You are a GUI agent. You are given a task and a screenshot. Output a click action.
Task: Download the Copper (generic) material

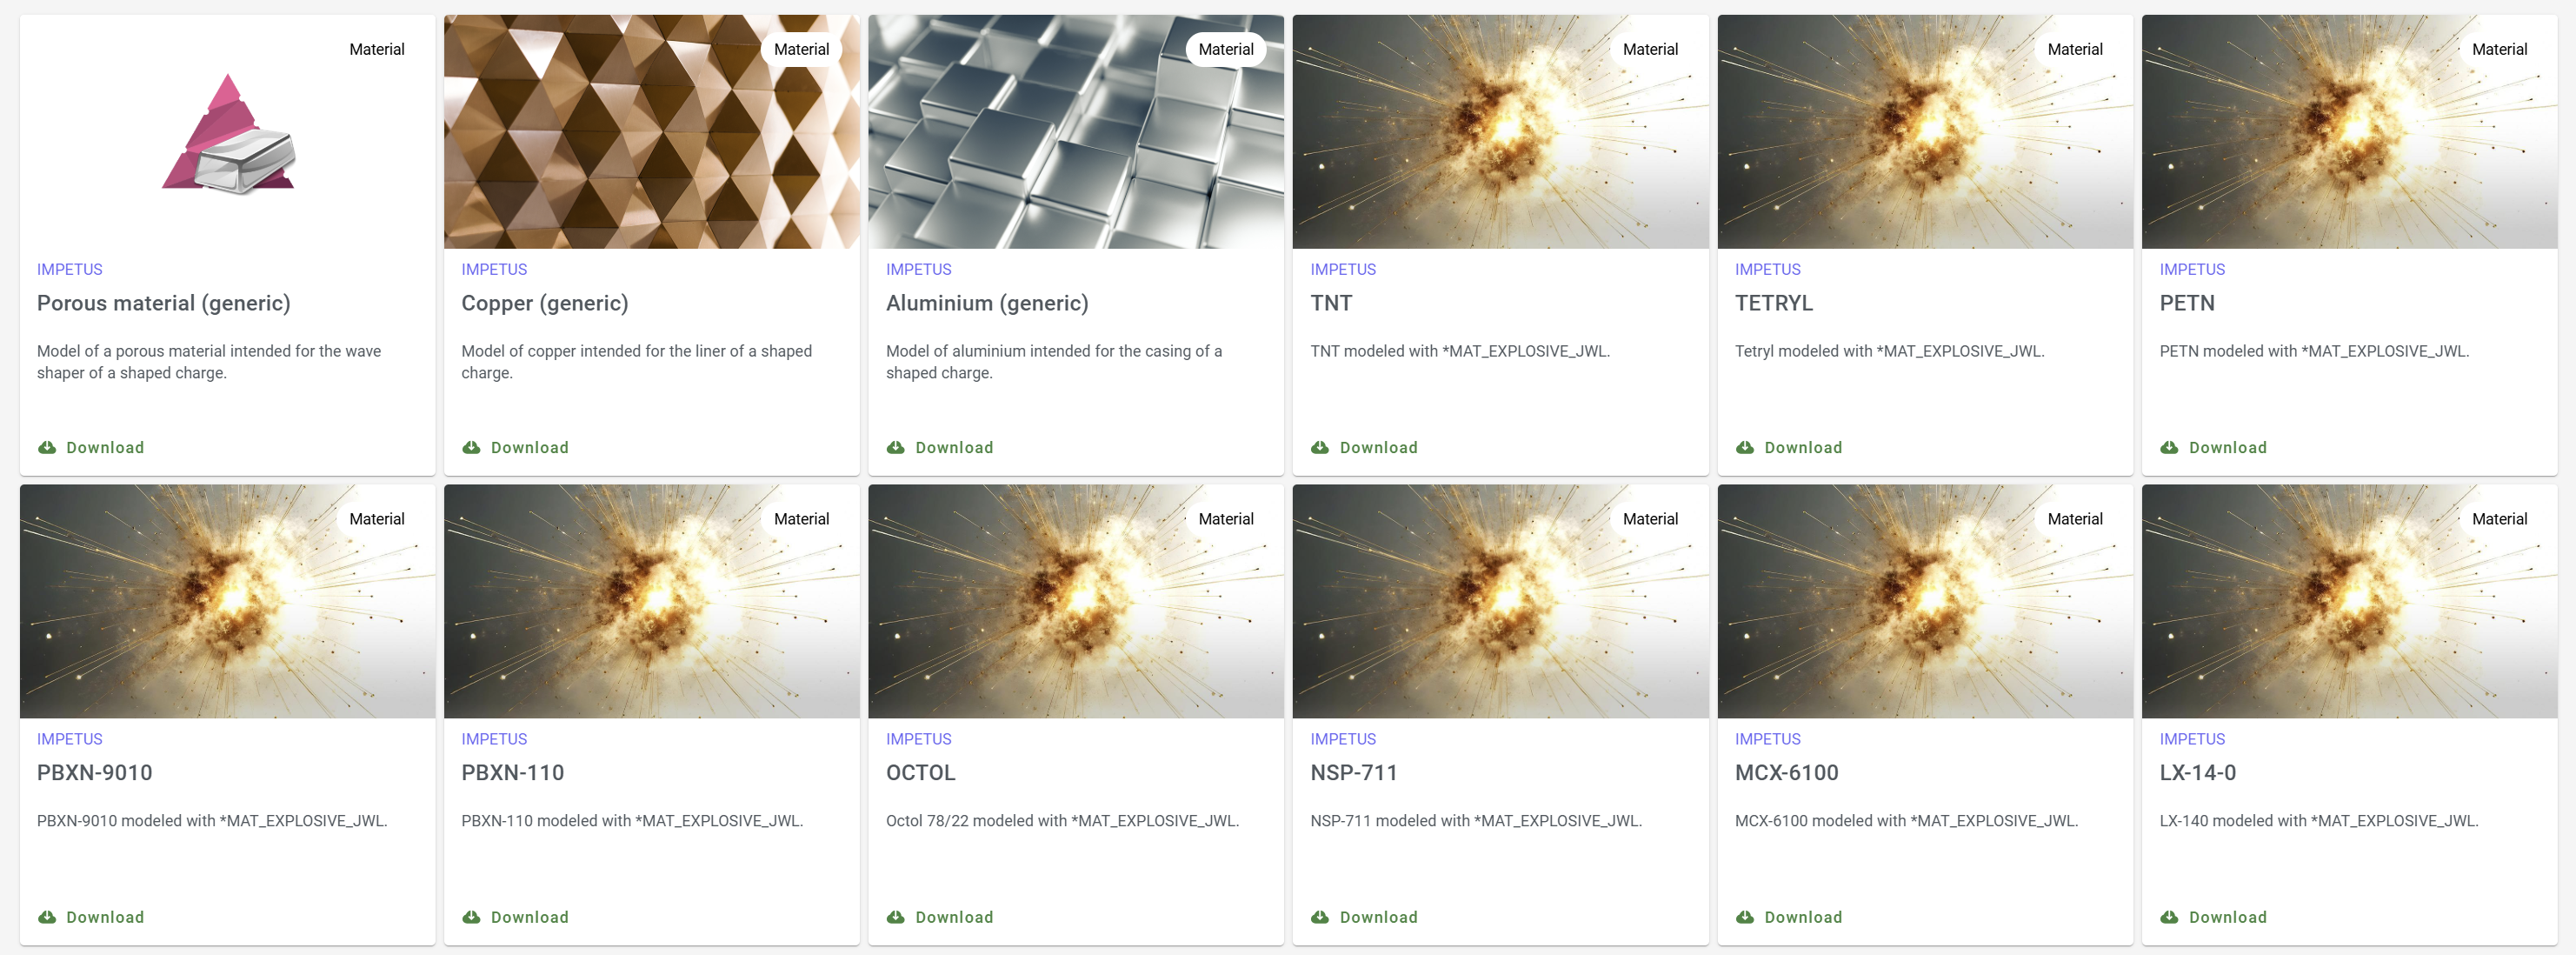(515, 447)
